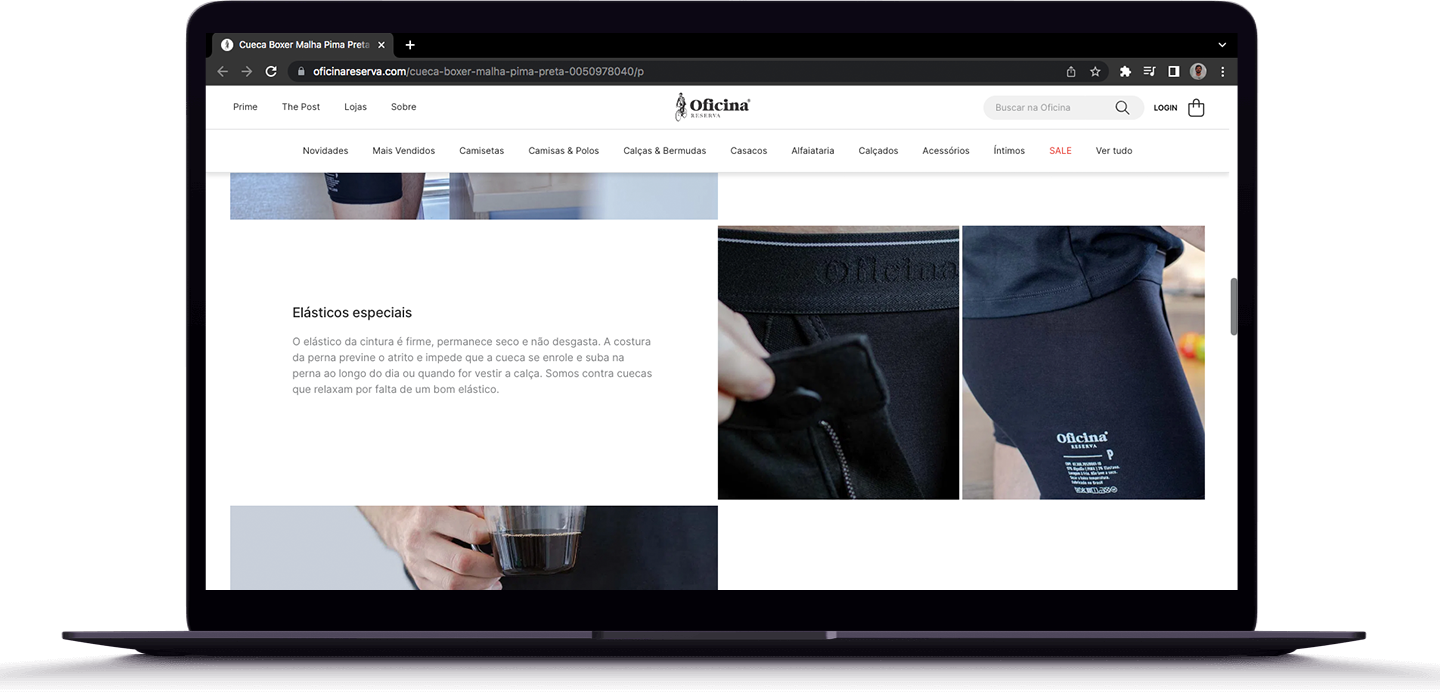Click the waistband elastic close-up photo
Viewport: 1440px width, 695px height.
[x=838, y=362]
